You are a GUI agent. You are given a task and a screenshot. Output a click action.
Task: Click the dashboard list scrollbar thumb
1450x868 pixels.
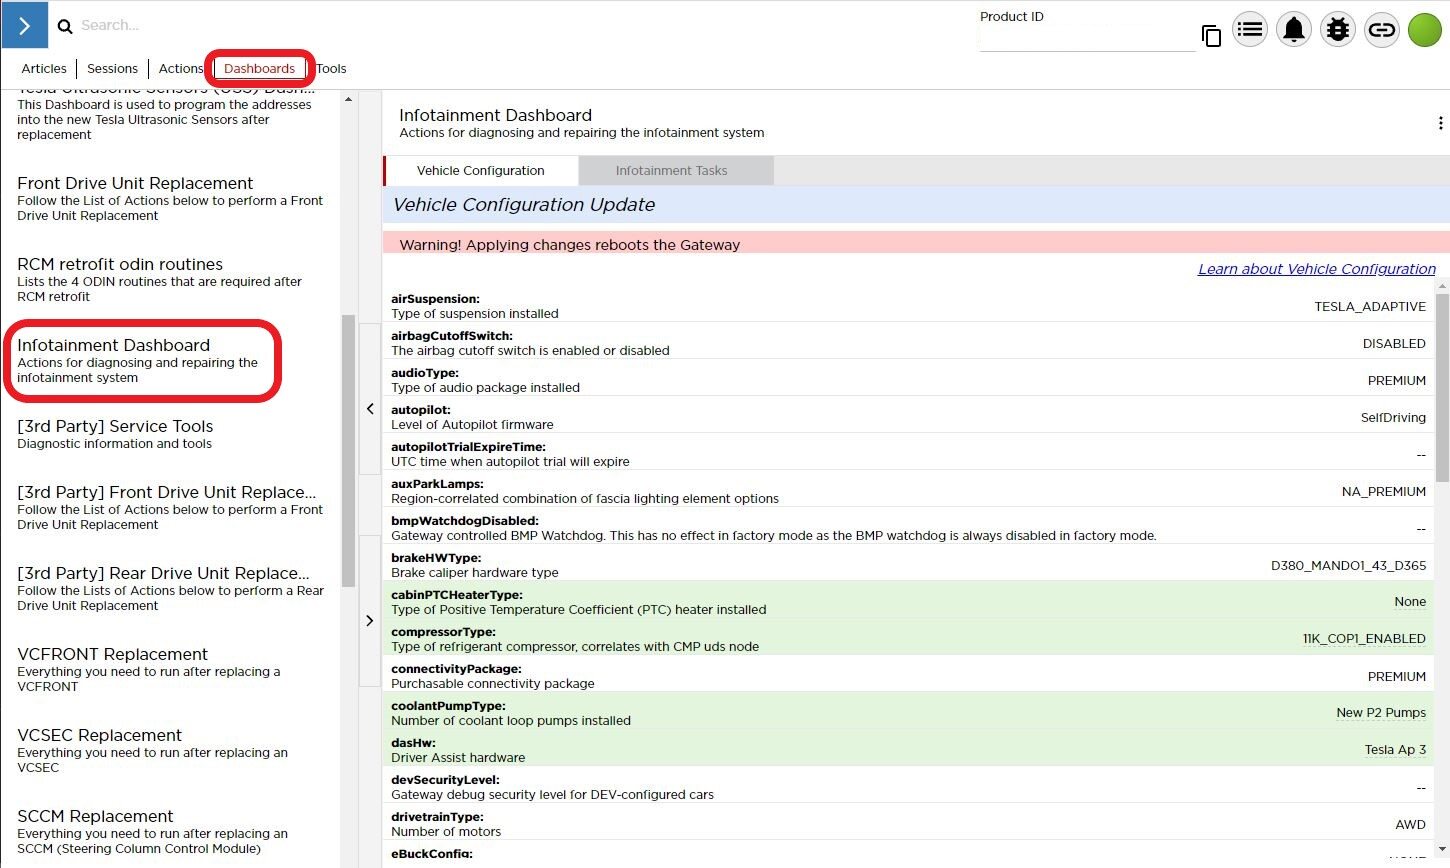click(x=348, y=450)
